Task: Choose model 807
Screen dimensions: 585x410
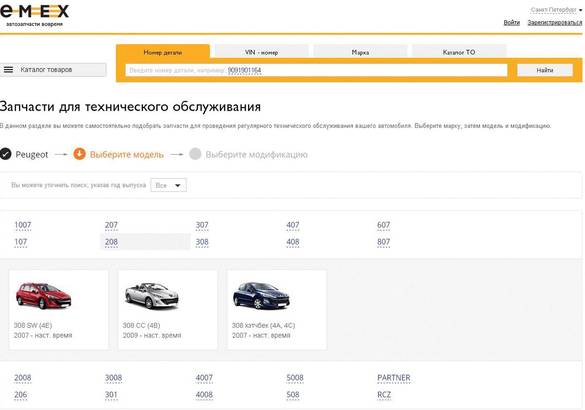Action: [x=384, y=242]
